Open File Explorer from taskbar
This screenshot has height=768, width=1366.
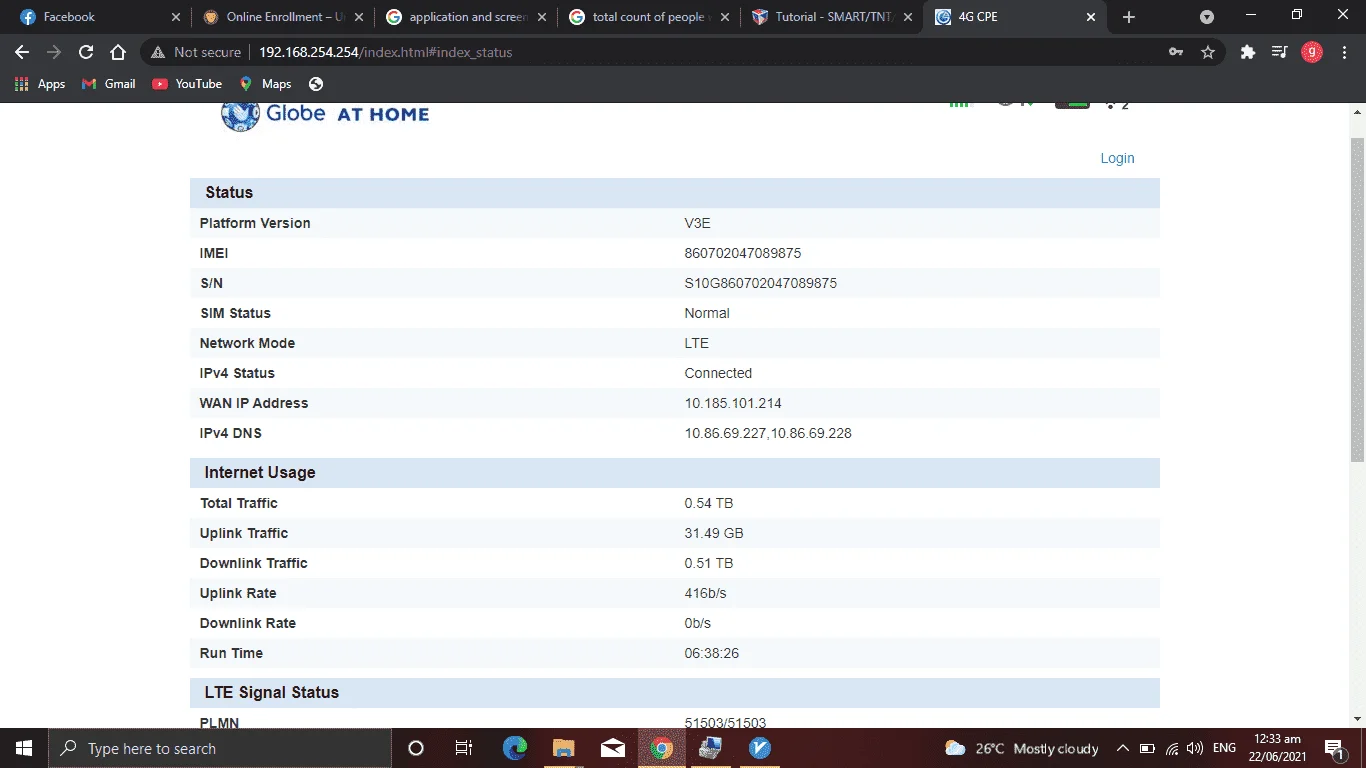563,748
